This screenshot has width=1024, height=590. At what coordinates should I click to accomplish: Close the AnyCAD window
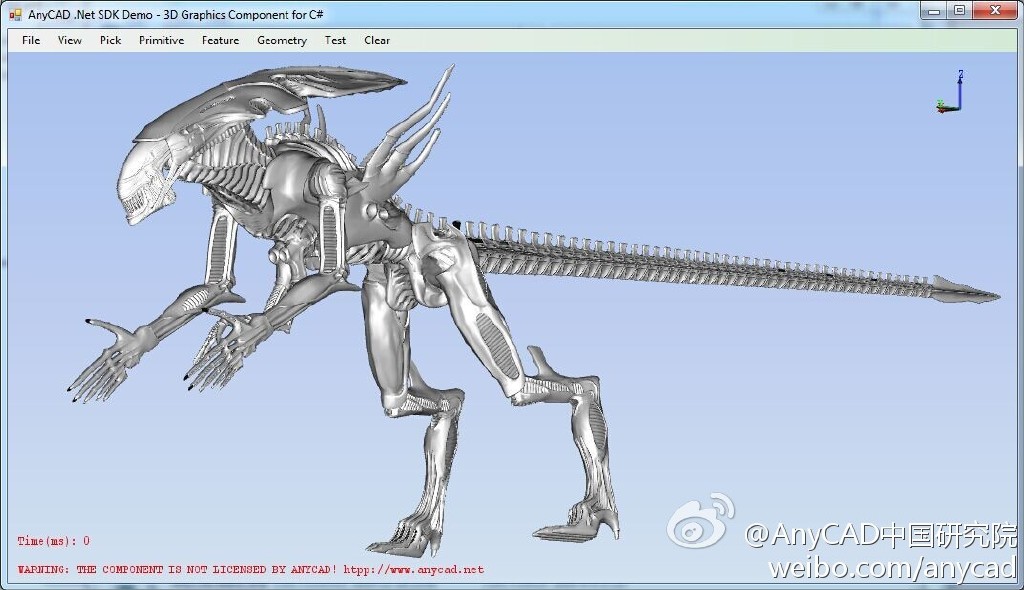pos(995,10)
